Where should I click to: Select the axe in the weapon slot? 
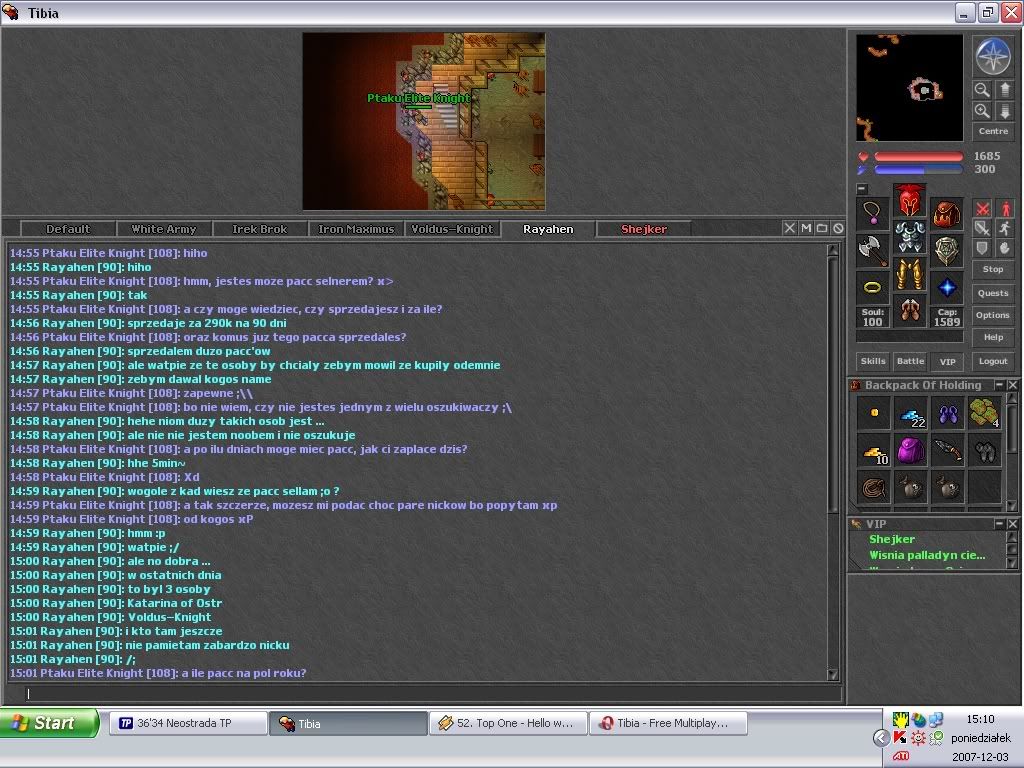click(x=872, y=251)
